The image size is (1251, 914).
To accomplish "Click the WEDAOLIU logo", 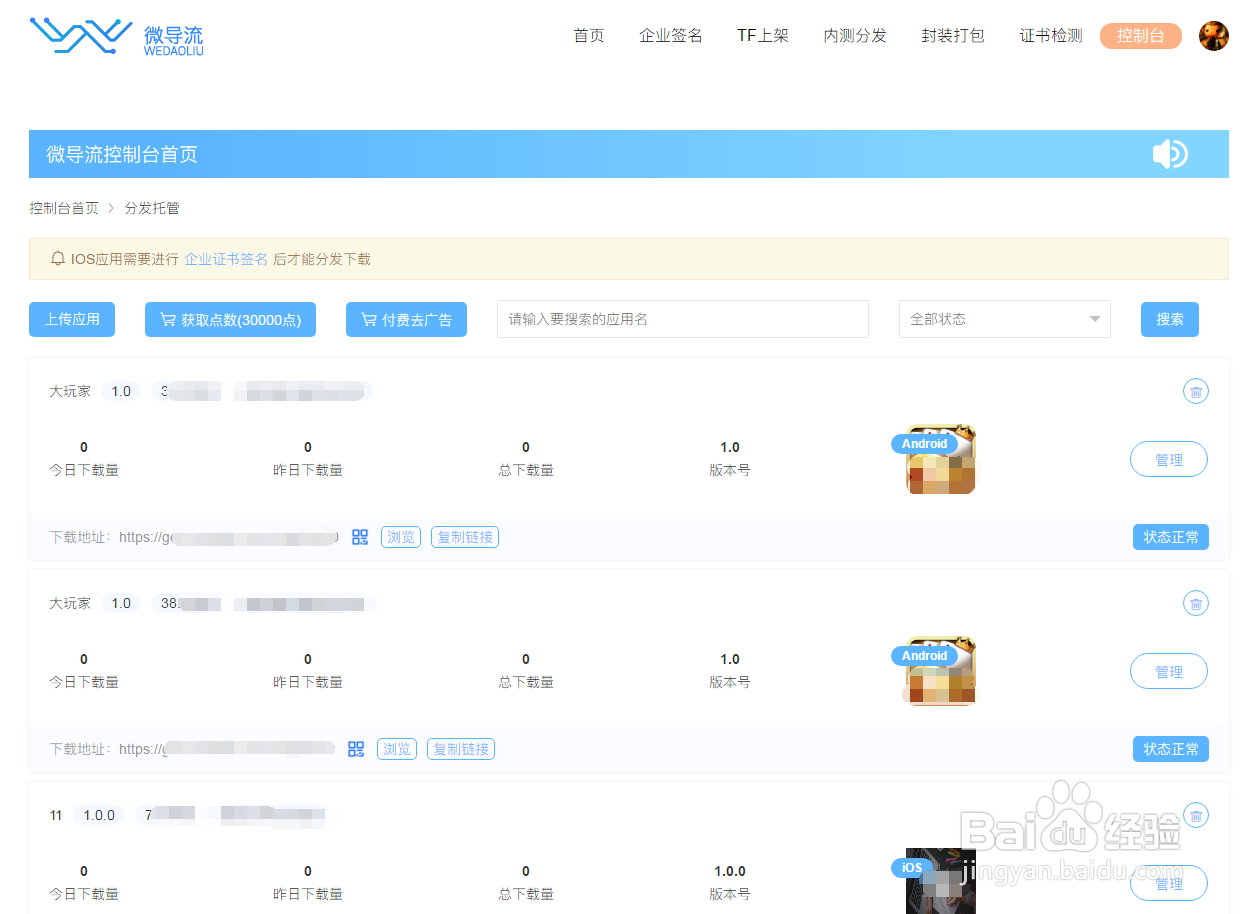I will (x=117, y=36).
